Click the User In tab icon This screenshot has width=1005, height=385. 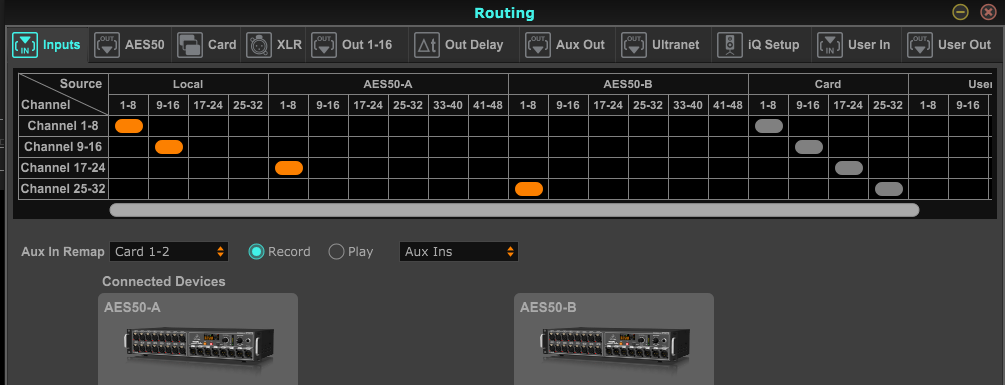pyautogui.click(x=829, y=45)
